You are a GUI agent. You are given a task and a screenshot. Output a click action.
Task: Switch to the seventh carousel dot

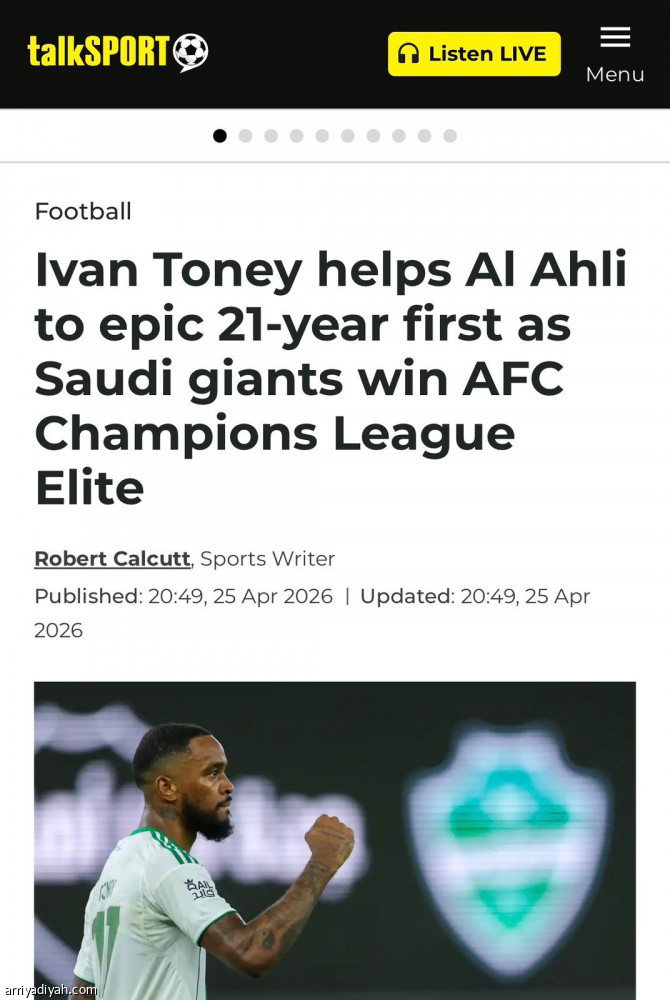tap(373, 136)
